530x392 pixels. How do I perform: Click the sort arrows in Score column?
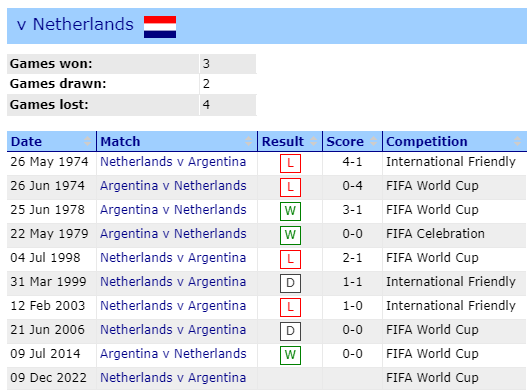click(374, 141)
